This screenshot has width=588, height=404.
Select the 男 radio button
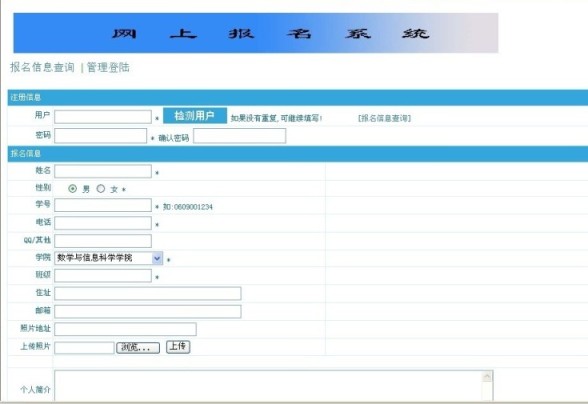[x=72, y=189]
